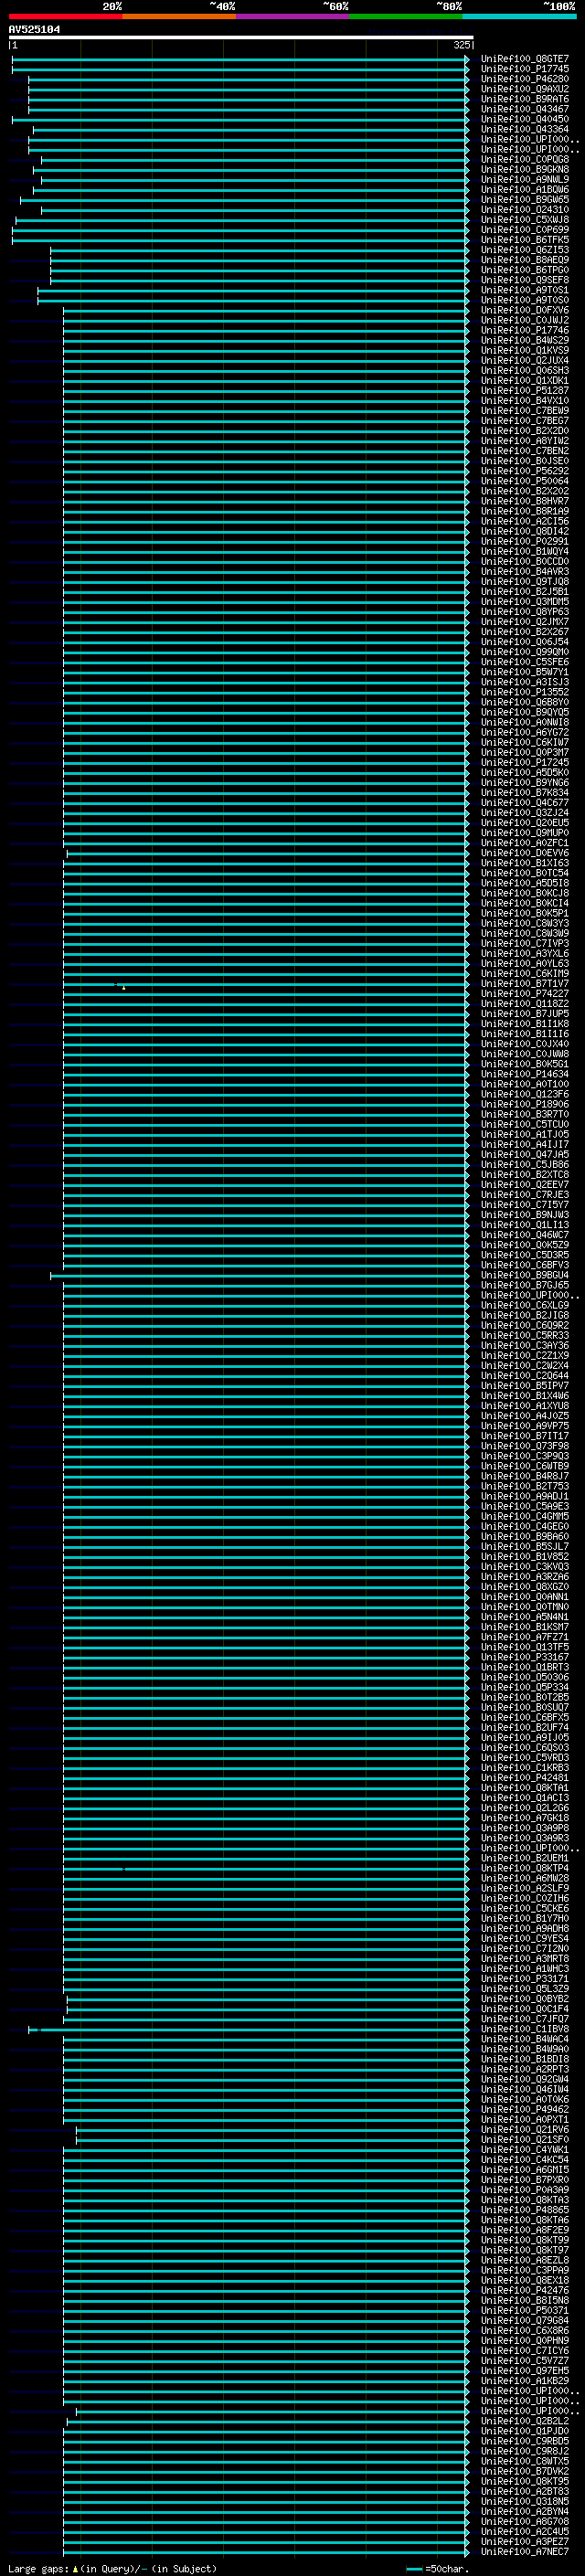
Task: Select hit UniRef100_P74227
Action: pos(525,994)
